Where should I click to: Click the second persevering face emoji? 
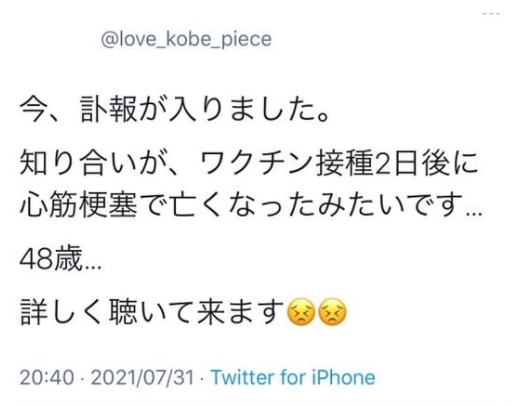click(x=333, y=312)
